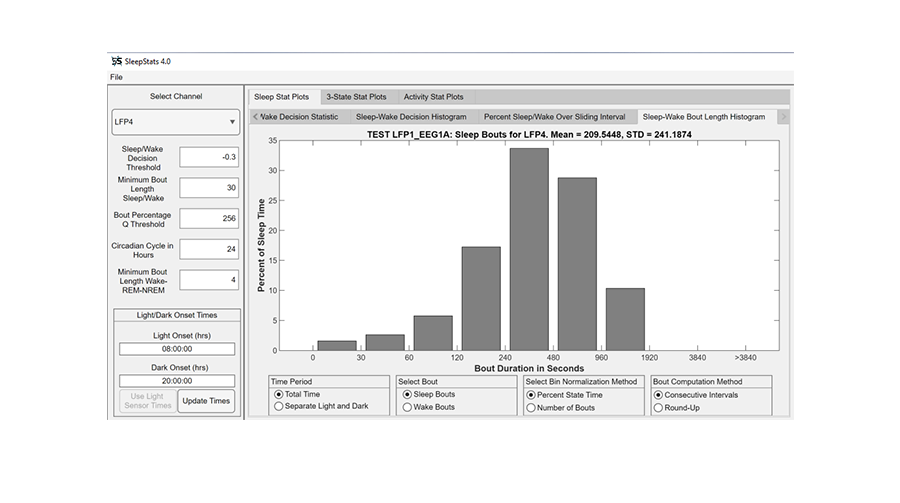Click the Bout Percentage Q Threshold field

(x=209, y=218)
